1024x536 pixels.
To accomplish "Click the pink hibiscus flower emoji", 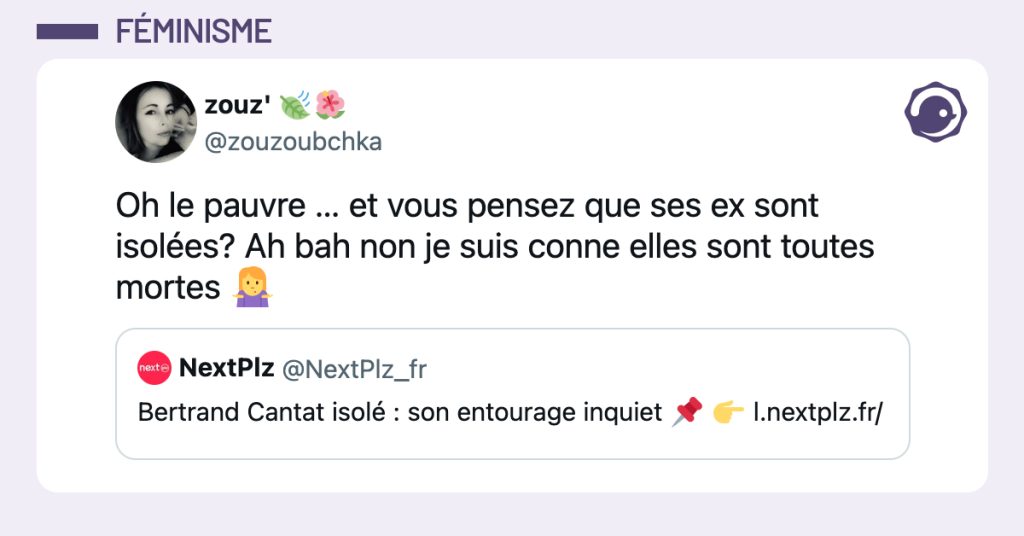I will click(x=330, y=104).
